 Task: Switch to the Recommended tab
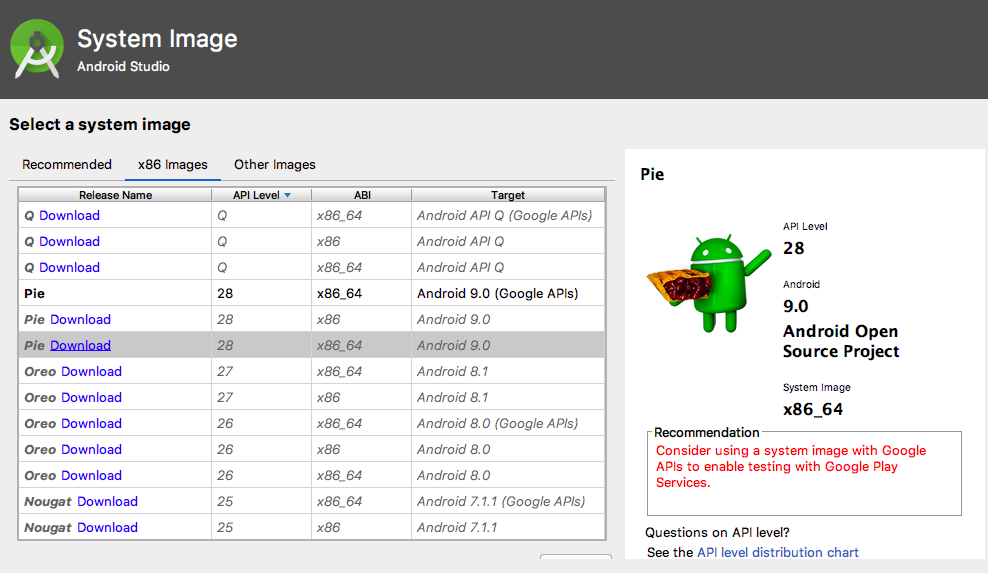[x=67, y=165]
